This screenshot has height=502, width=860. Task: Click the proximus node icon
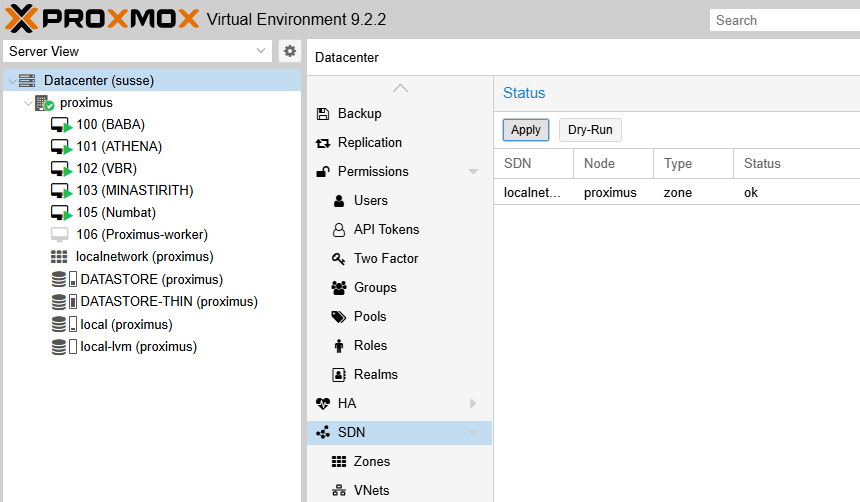pyautogui.click(x=44, y=103)
